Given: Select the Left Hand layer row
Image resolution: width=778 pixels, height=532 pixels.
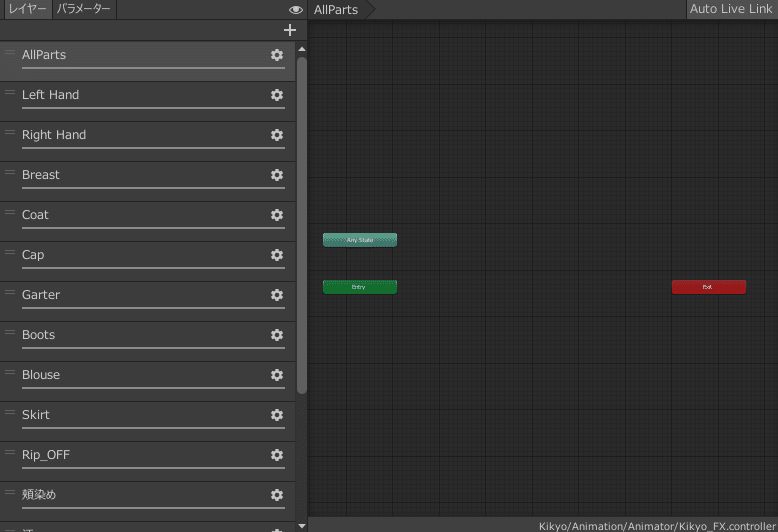Looking at the screenshot, I should pyautogui.click(x=147, y=101).
